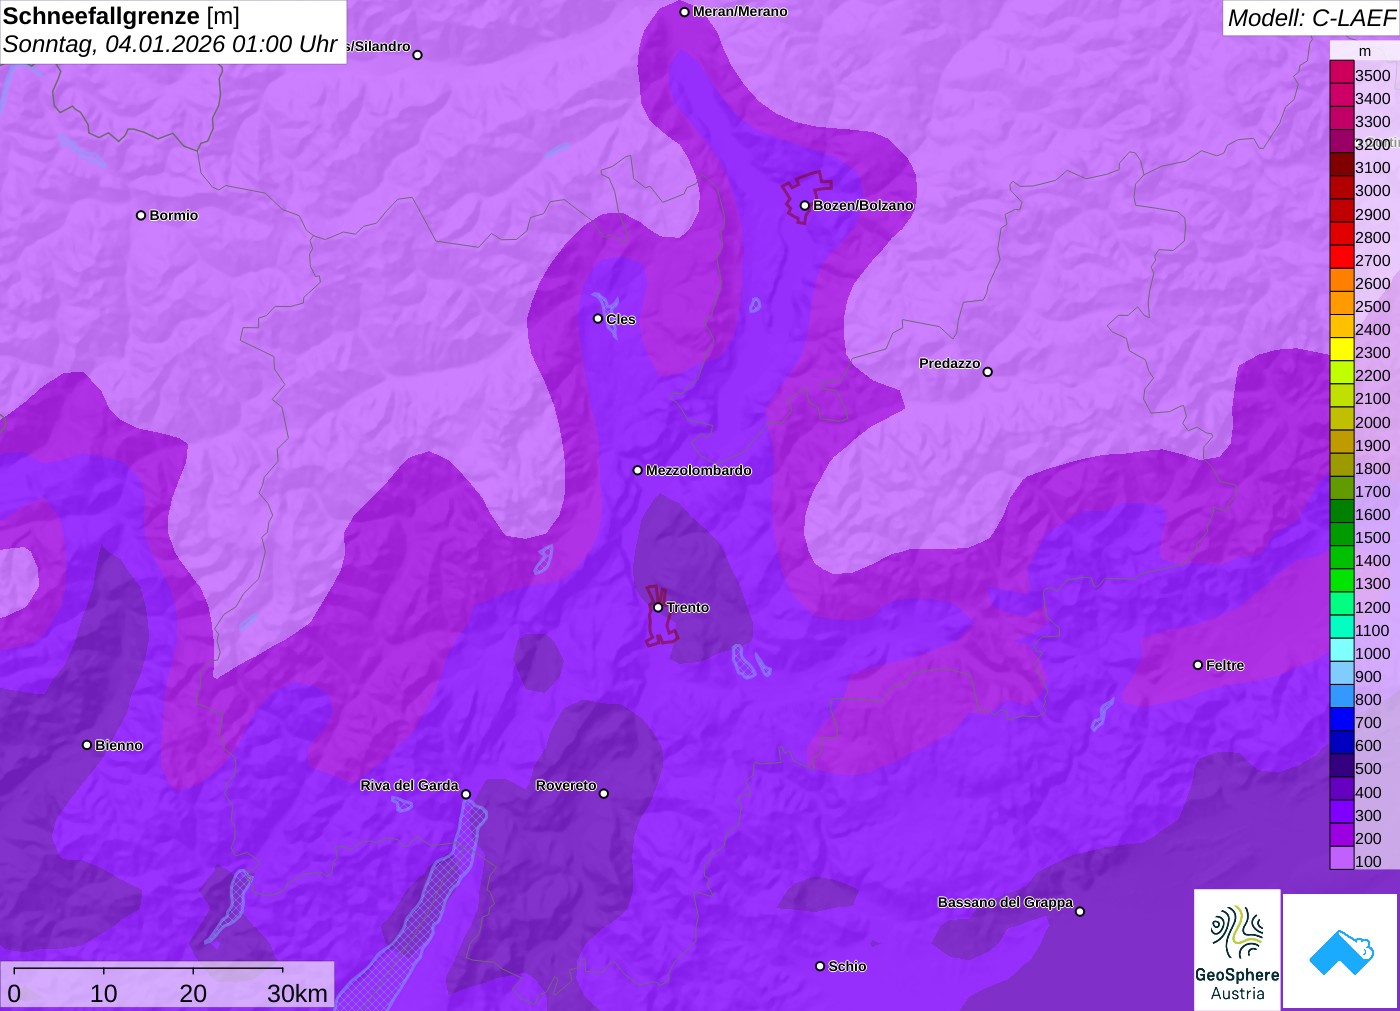Click the Bozen/Bolzano city marker
This screenshot has width=1400, height=1011.
click(x=804, y=206)
